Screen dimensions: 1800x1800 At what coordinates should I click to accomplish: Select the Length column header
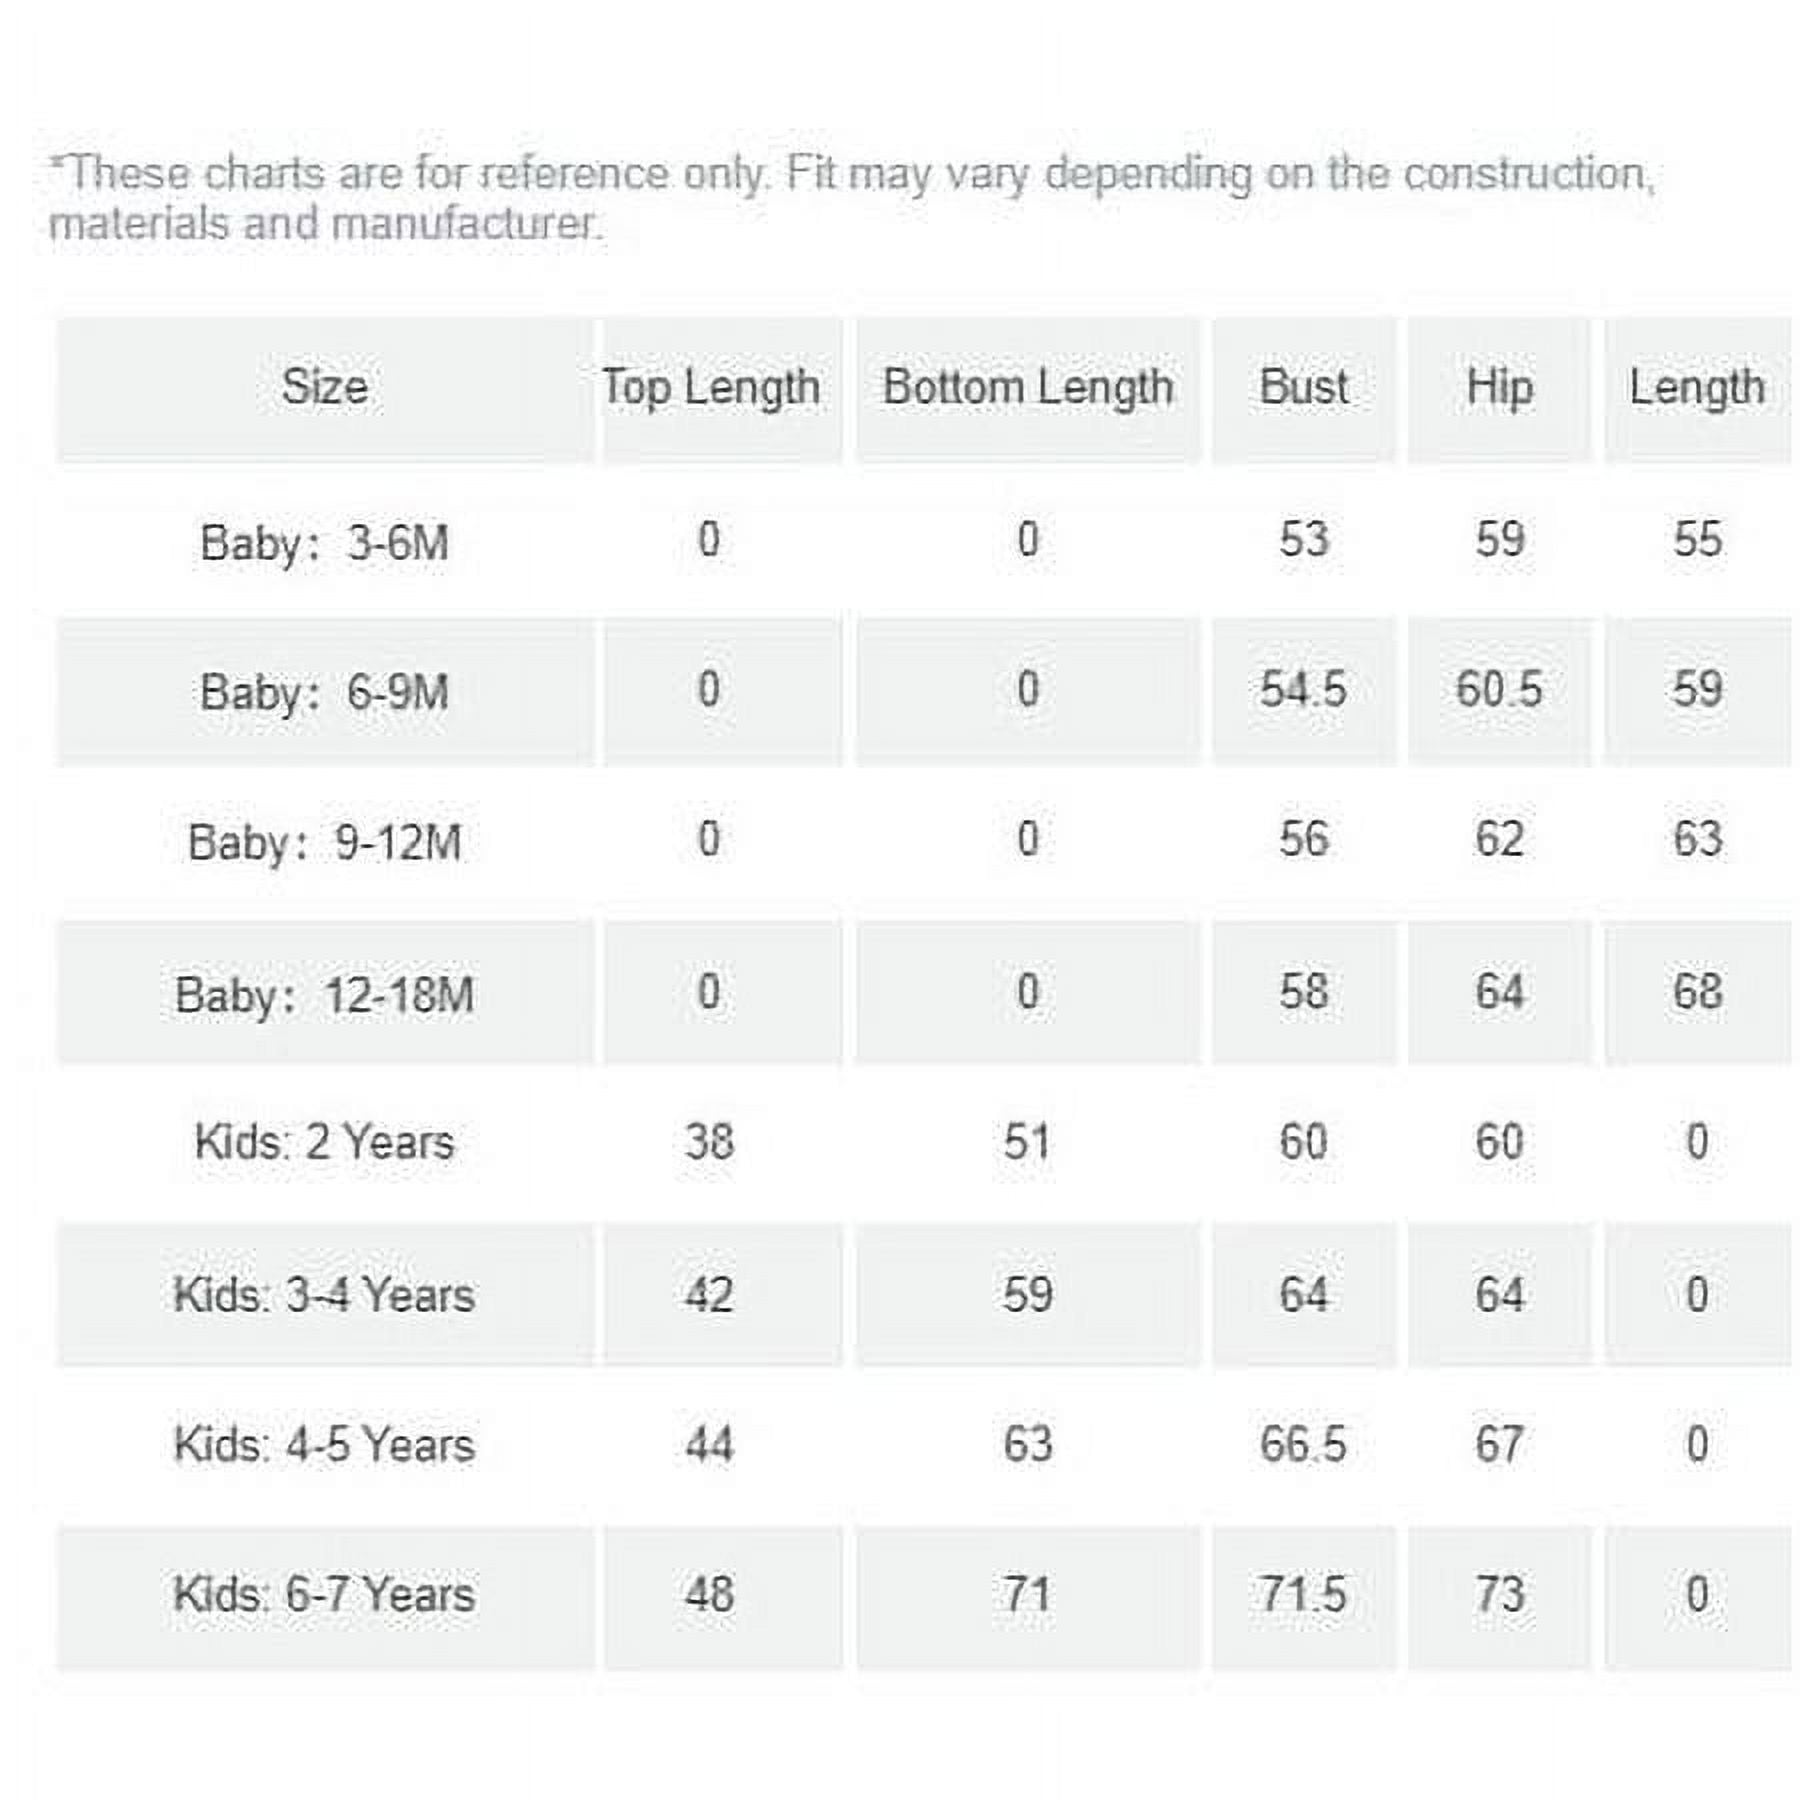1697,389
